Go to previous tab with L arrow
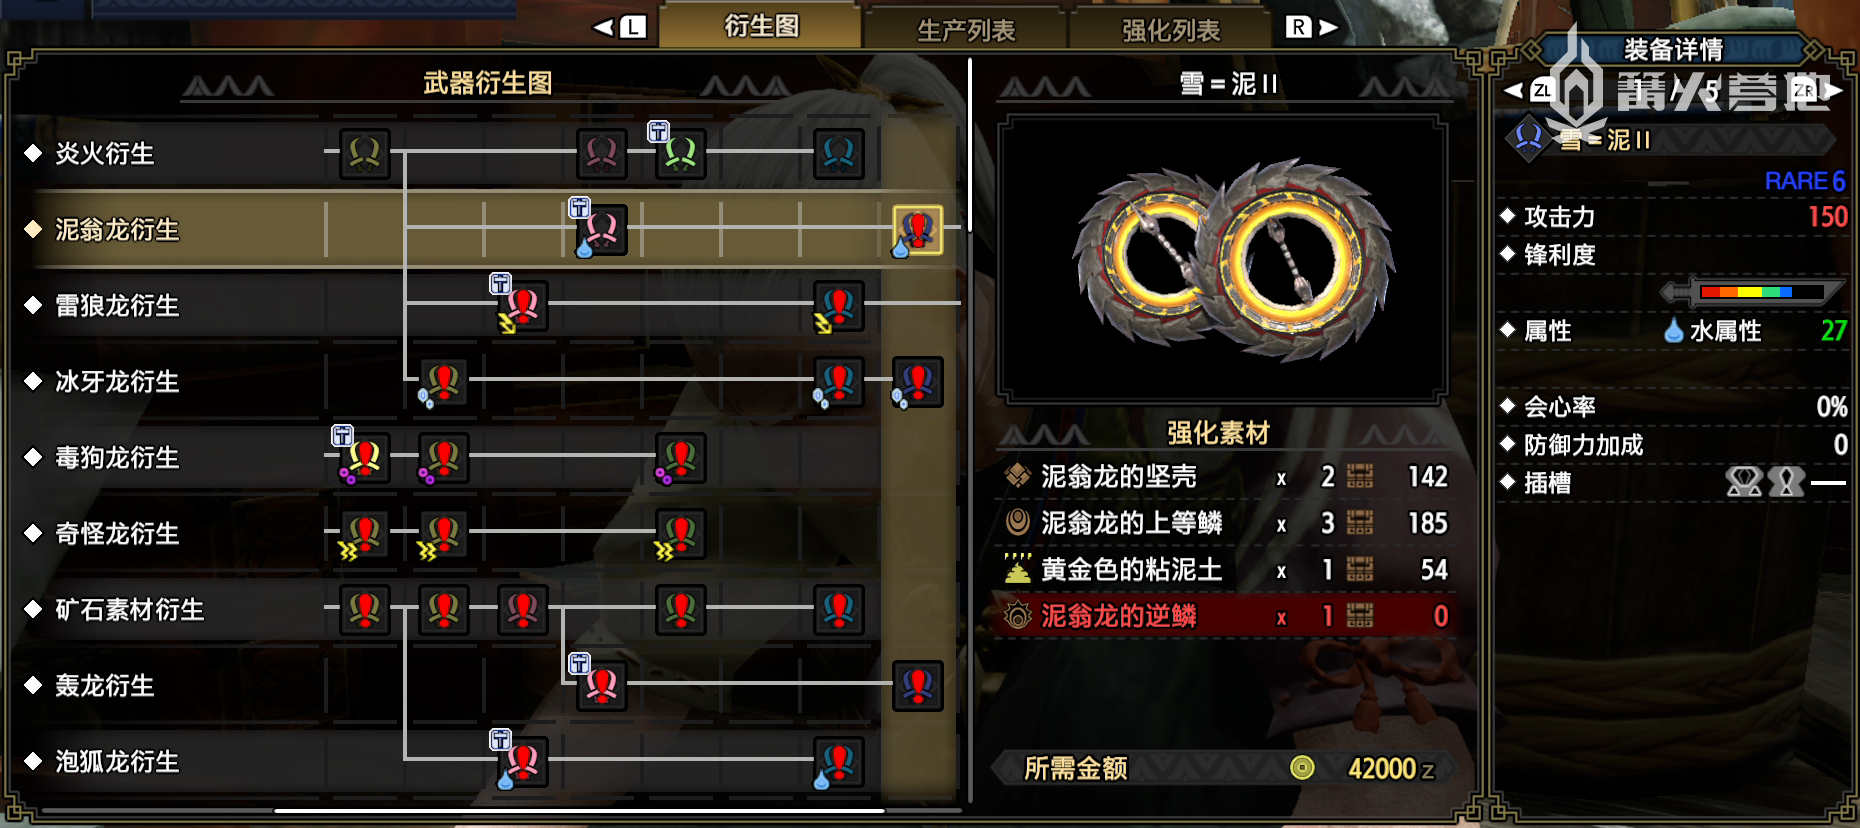The image size is (1860, 828). 620,27
